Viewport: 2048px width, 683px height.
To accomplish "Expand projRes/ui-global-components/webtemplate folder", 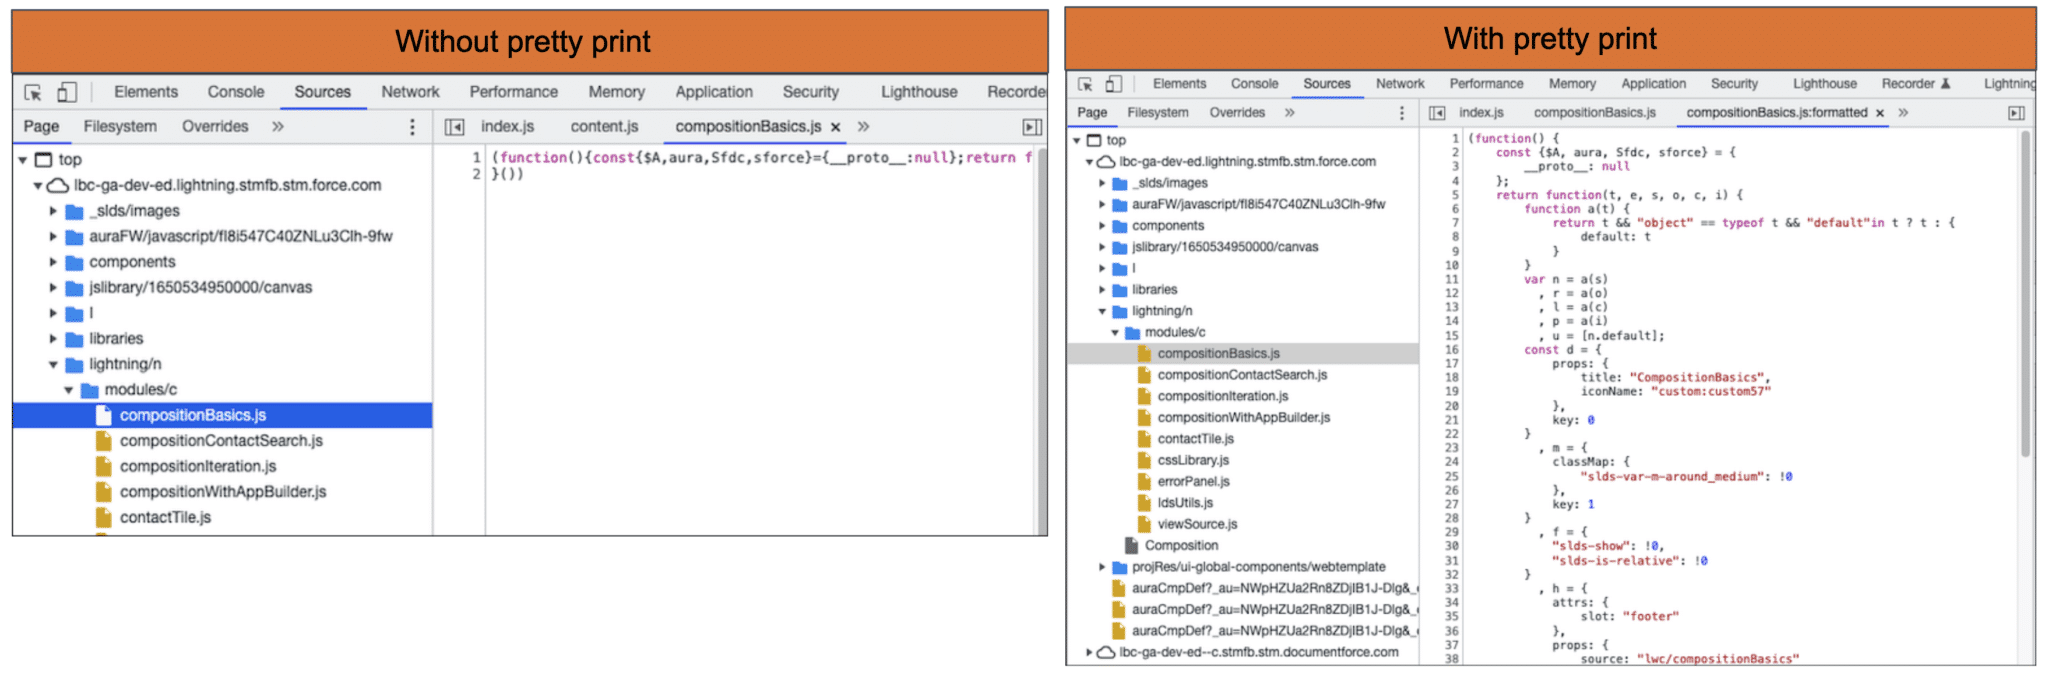I will click(x=1103, y=567).
